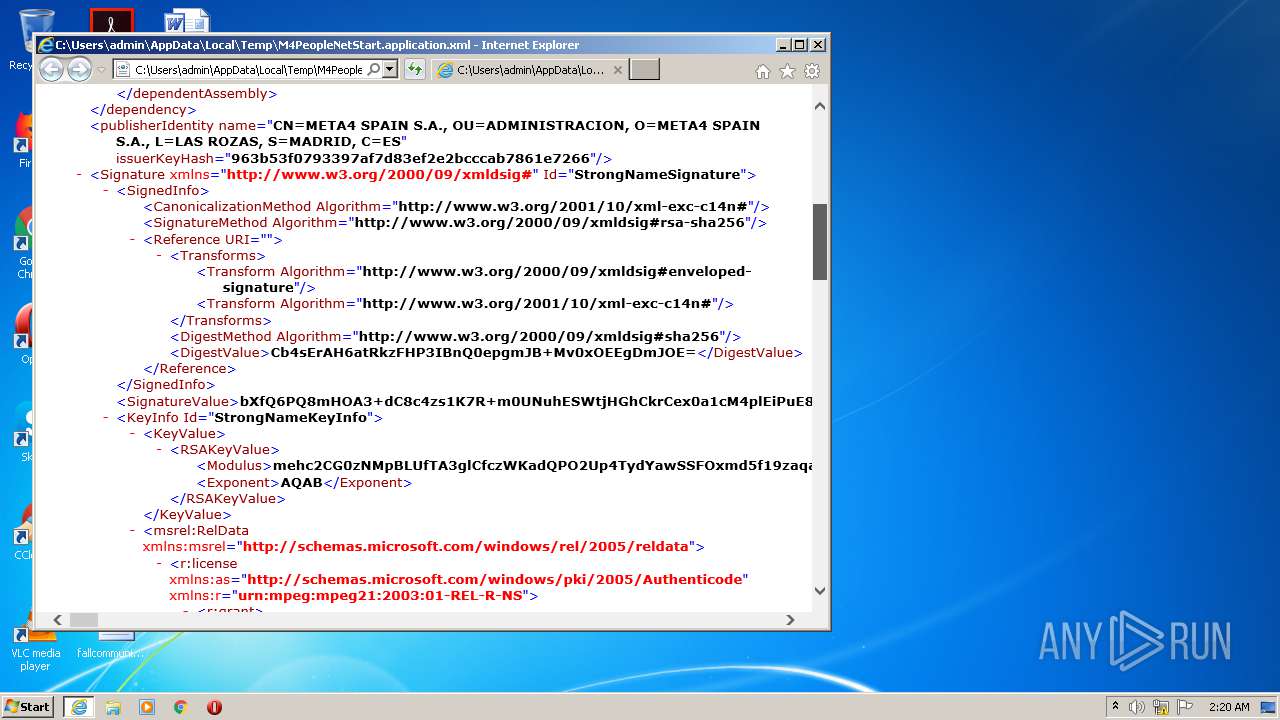Collapse the KeyInfo StrongNameKeyInfo node
Viewport: 1280px width, 720px height.
[x=106, y=418]
